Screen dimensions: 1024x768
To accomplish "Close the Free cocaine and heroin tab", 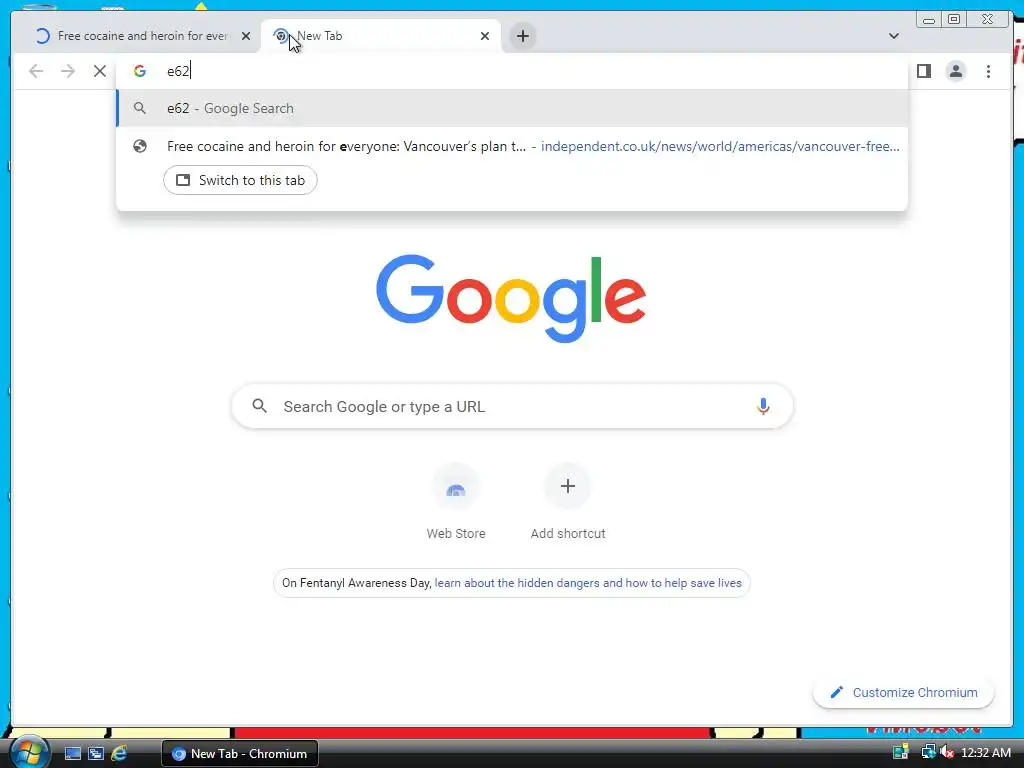I will (x=246, y=36).
